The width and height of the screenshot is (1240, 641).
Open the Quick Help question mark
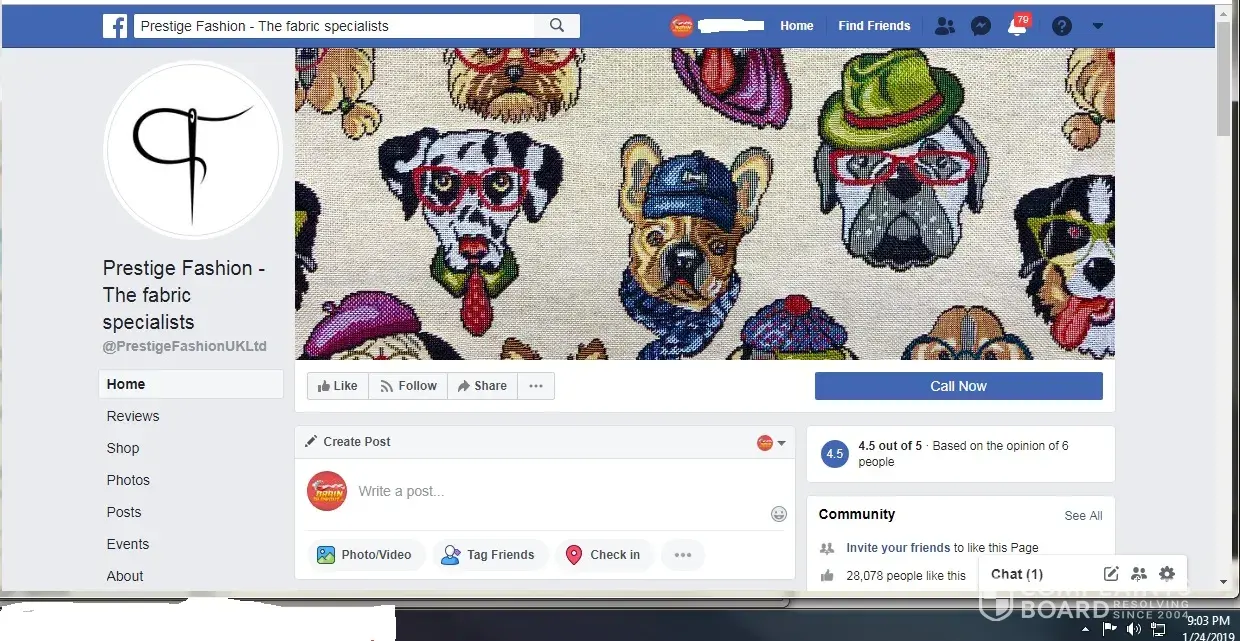click(x=1062, y=26)
